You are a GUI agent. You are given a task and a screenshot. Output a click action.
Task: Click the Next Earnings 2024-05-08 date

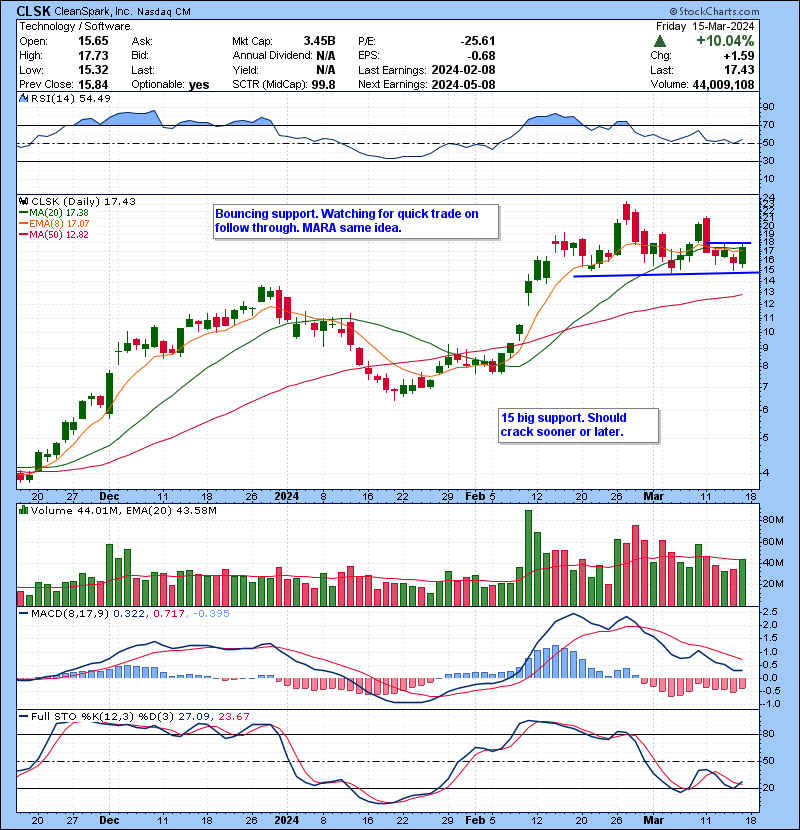[x=463, y=84]
